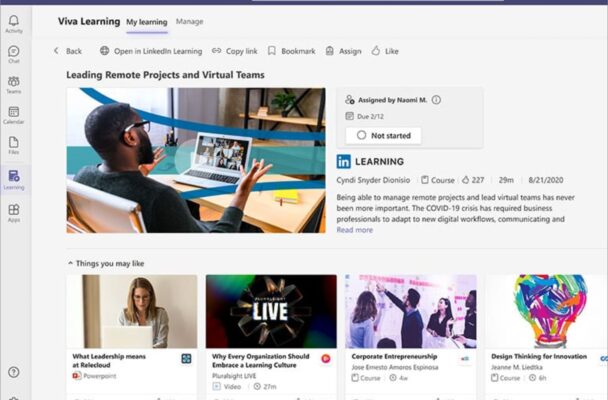Bookmark the course
608x400 pixels.
291,51
